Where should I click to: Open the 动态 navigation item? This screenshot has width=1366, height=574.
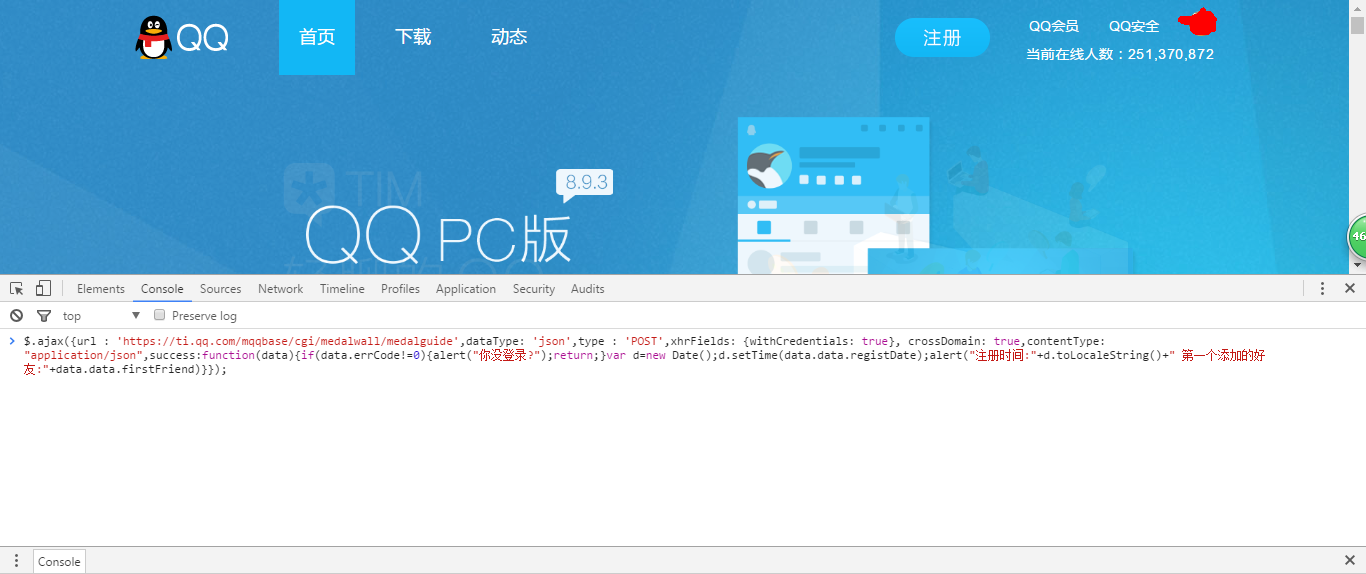509,37
